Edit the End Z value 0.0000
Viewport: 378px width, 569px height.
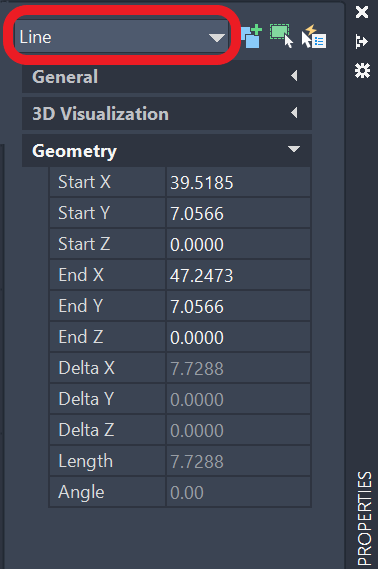(x=238, y=337)
